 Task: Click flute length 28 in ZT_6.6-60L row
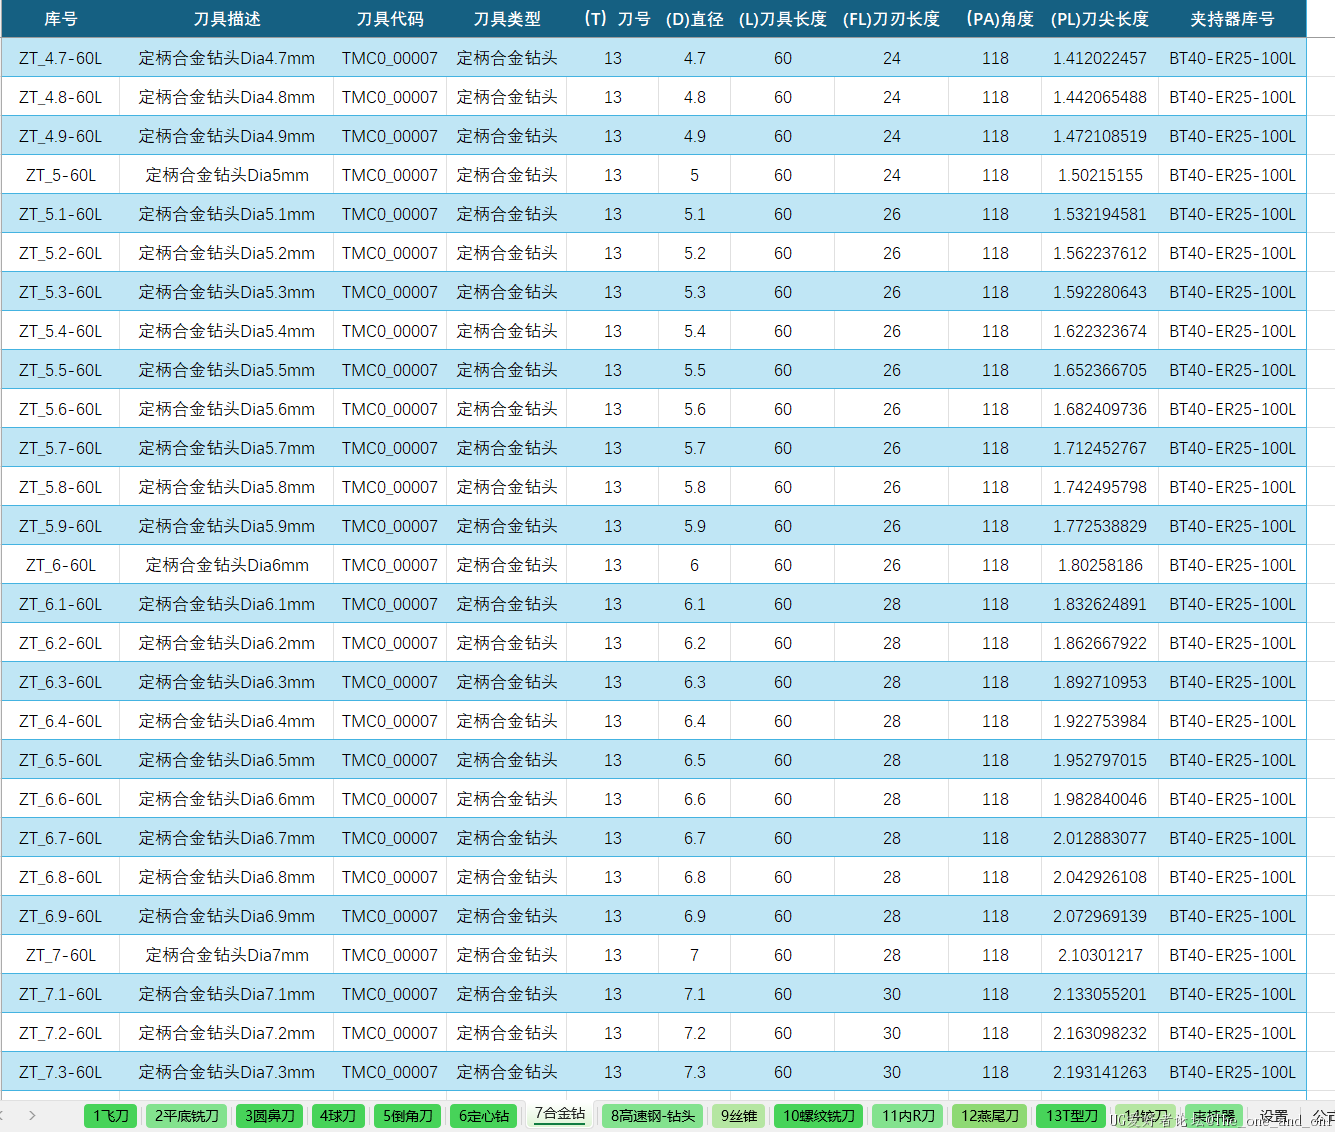pos(892,799)
